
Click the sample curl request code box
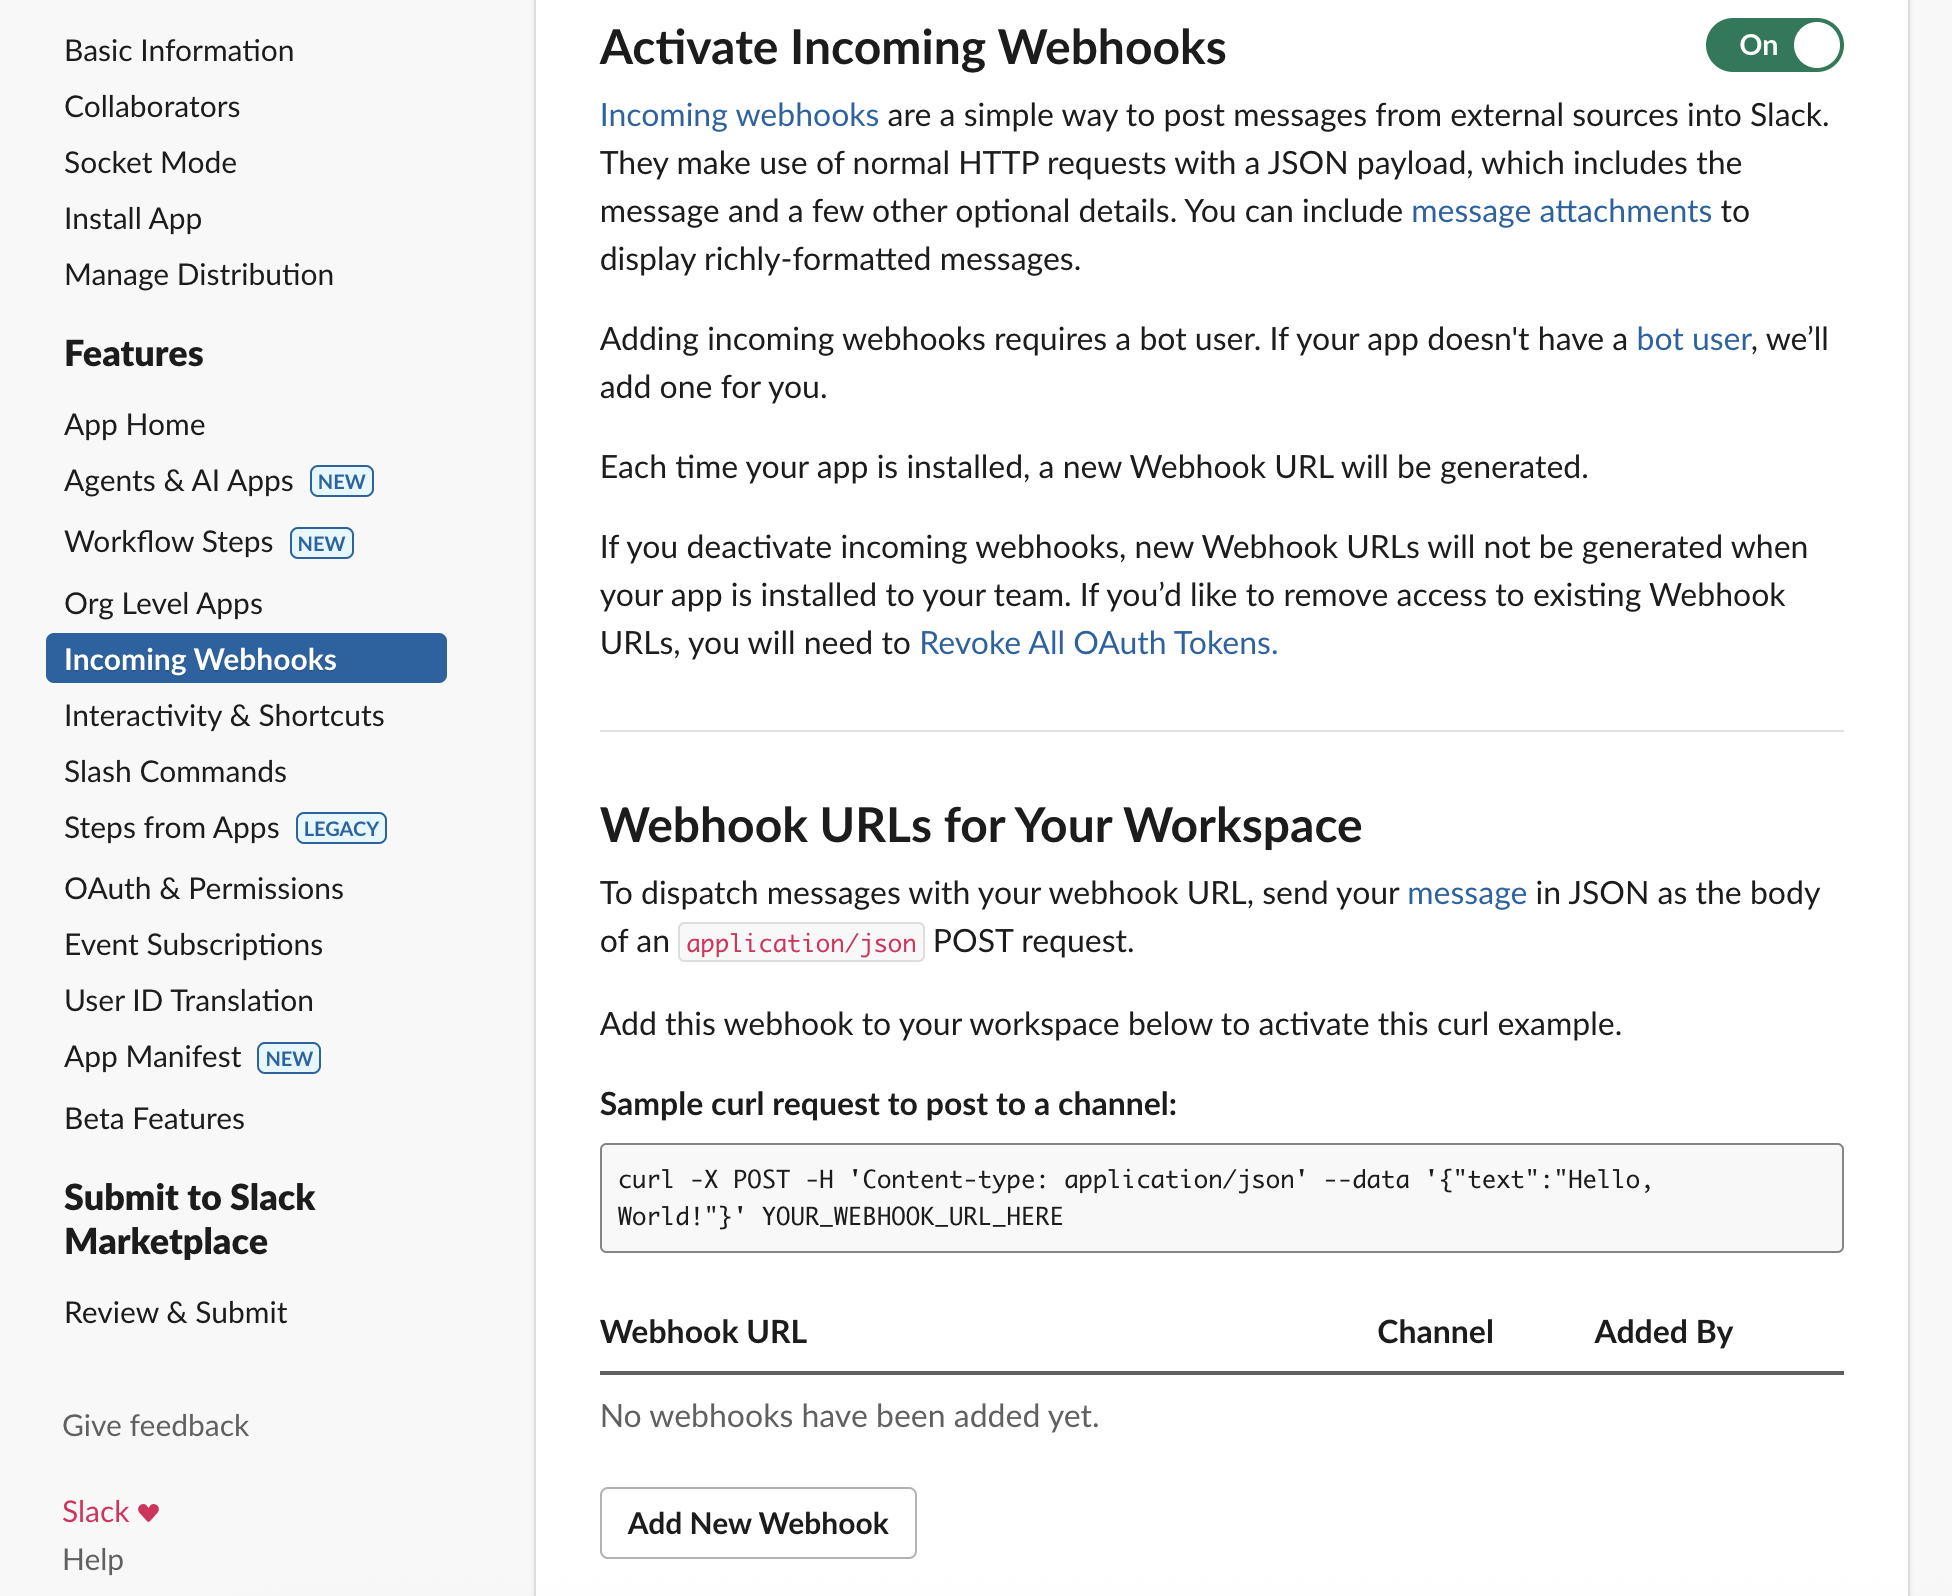coord(1220,1197)
